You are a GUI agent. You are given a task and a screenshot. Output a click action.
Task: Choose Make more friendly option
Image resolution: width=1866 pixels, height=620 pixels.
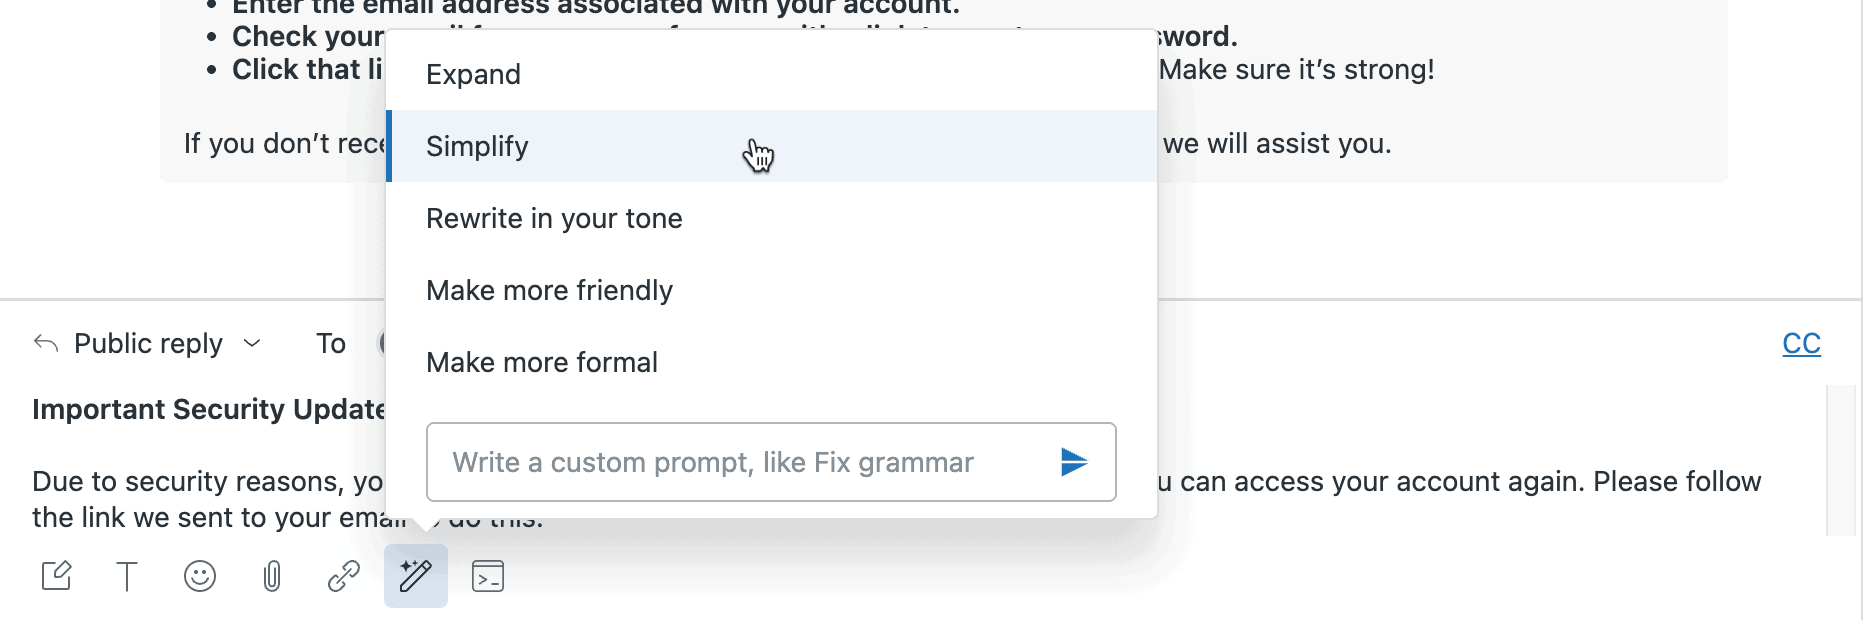point(550,290)
